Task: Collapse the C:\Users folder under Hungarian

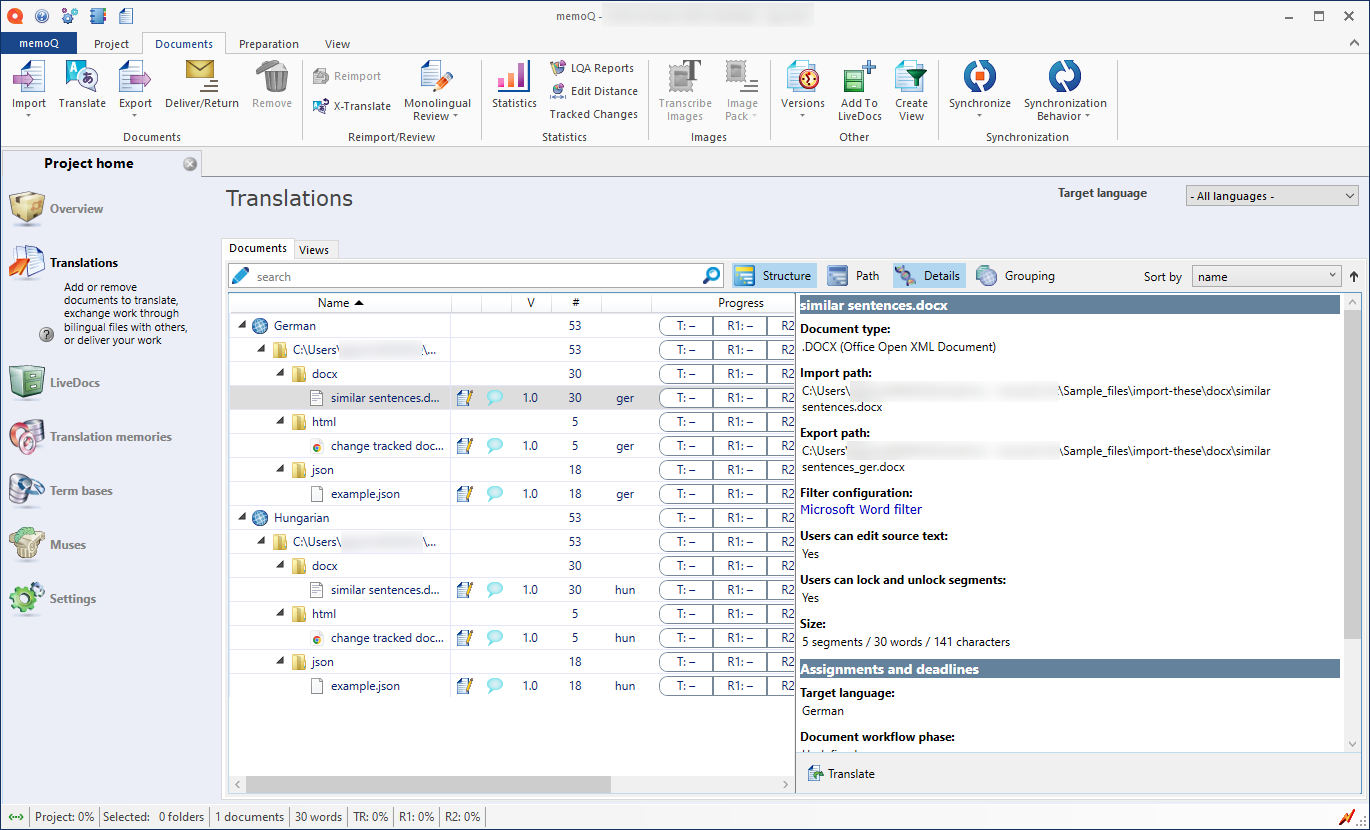Action: 262,542
